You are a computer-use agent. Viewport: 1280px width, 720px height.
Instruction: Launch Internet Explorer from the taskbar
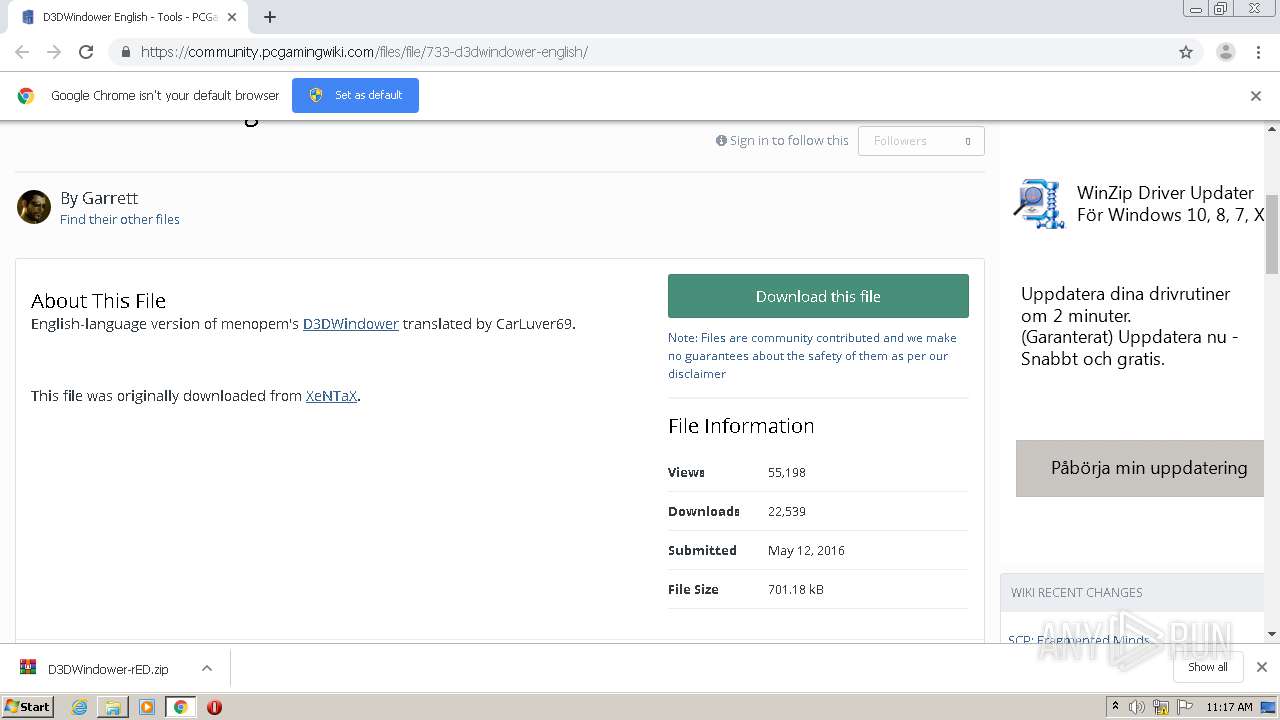coord(79,707)
